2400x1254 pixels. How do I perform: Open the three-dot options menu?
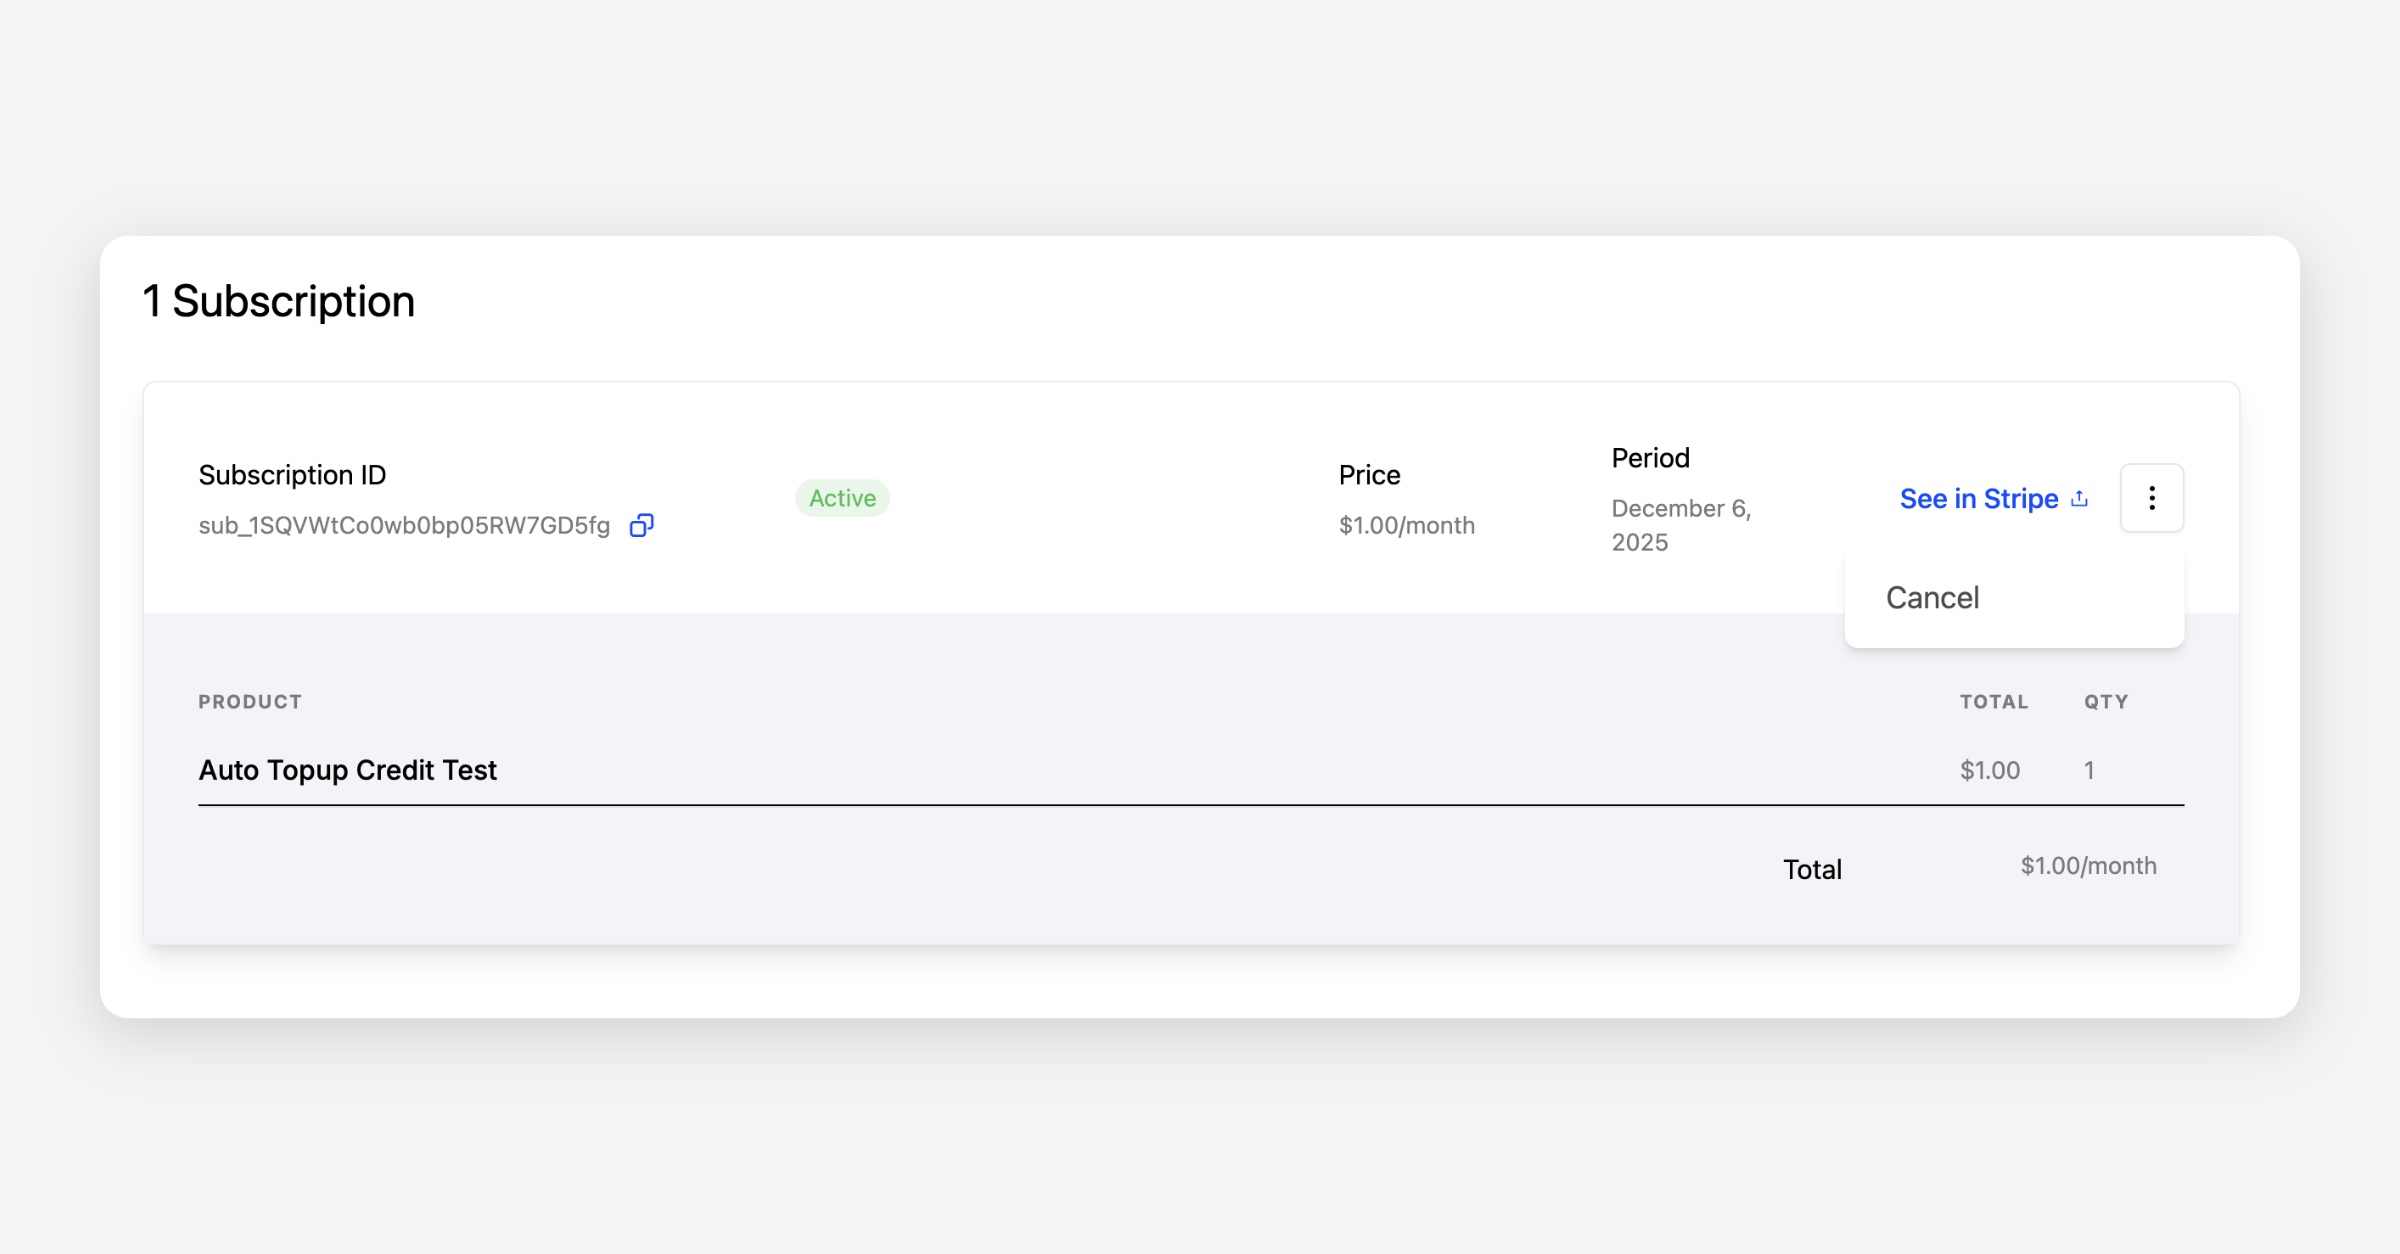pyautogui.click(x=2151, y=498)
